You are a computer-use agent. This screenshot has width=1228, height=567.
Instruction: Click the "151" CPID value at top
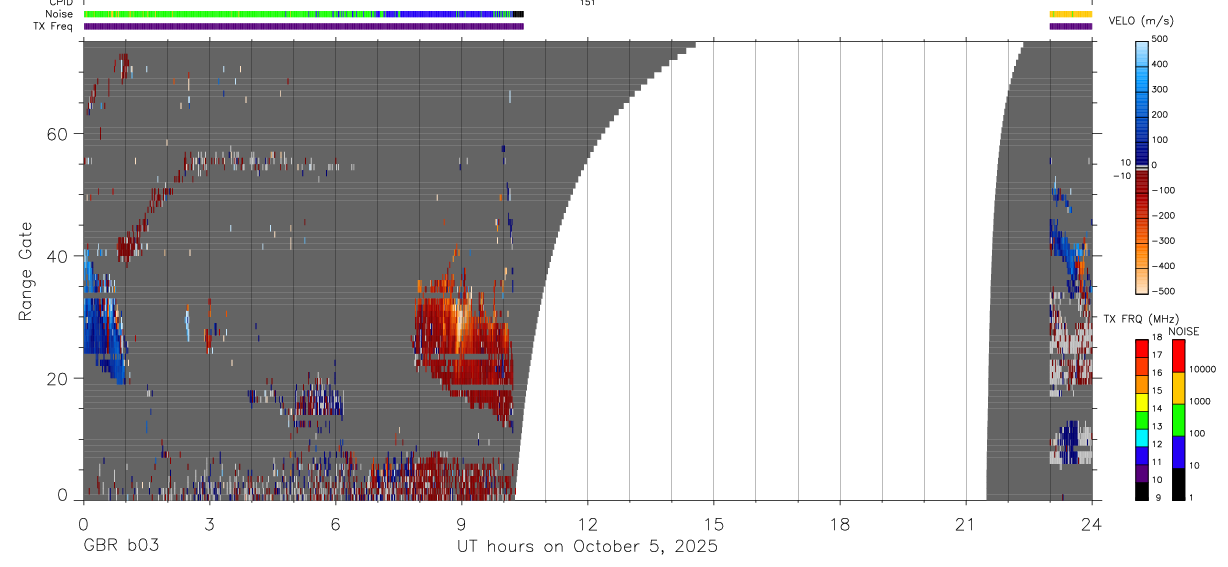click(x=587, y=3)
